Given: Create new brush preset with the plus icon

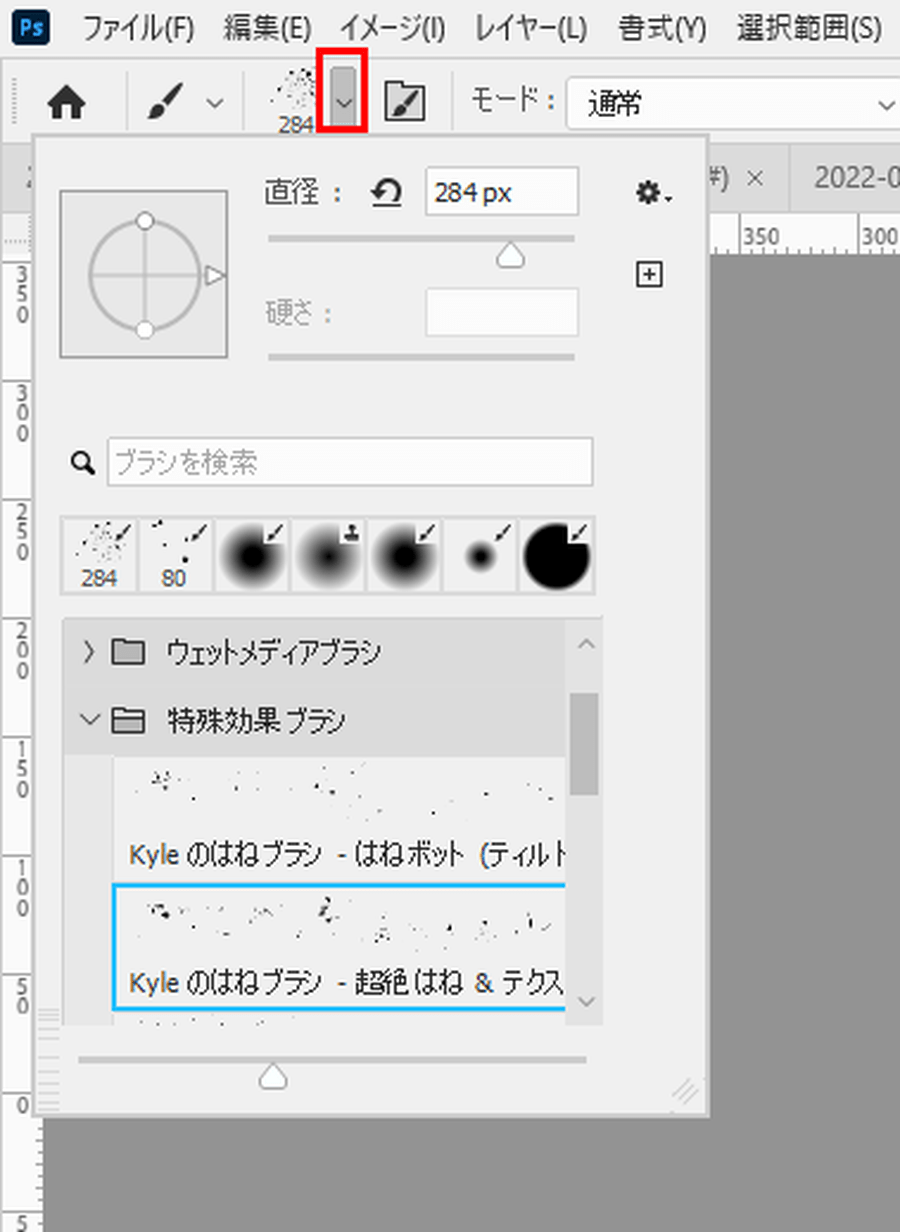Looking at the screenshot, I should [649, 274].
